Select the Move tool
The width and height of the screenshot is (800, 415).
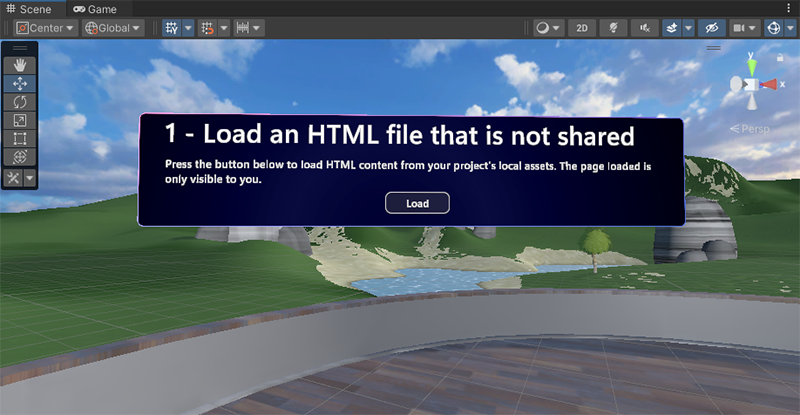(20, 84)
